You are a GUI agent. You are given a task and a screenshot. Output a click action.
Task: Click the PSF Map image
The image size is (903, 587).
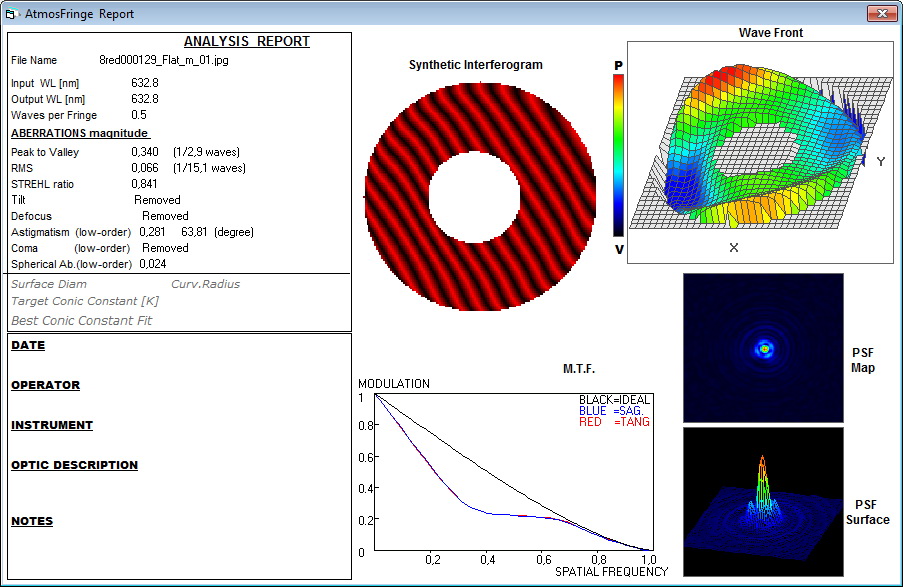763,348
